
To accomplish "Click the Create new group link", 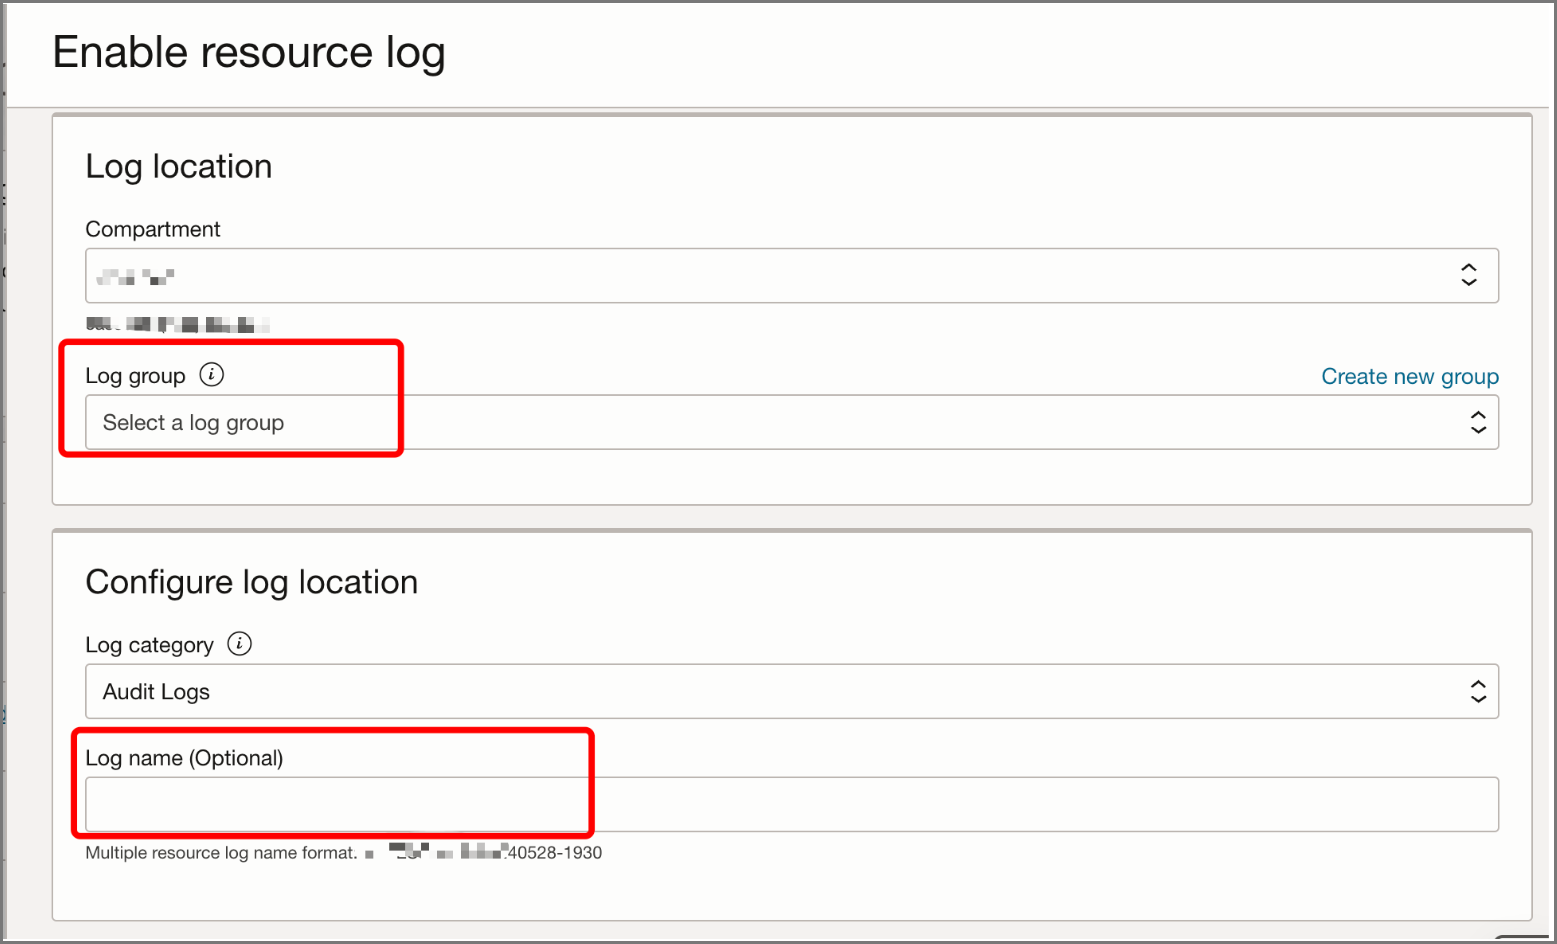I will (x=1409, y=376).
